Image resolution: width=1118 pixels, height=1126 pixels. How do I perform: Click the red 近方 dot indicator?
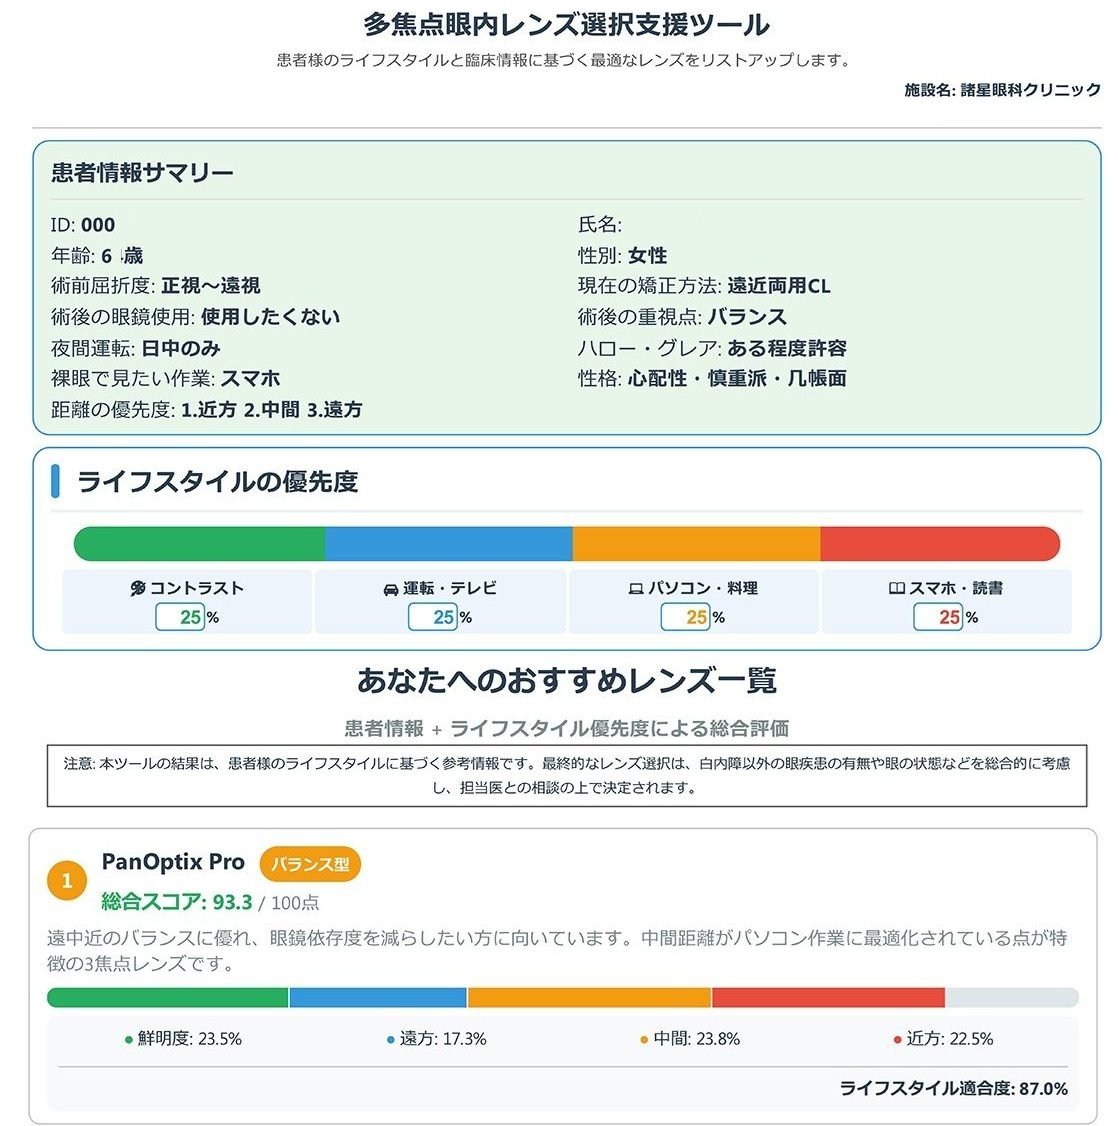899,1039
